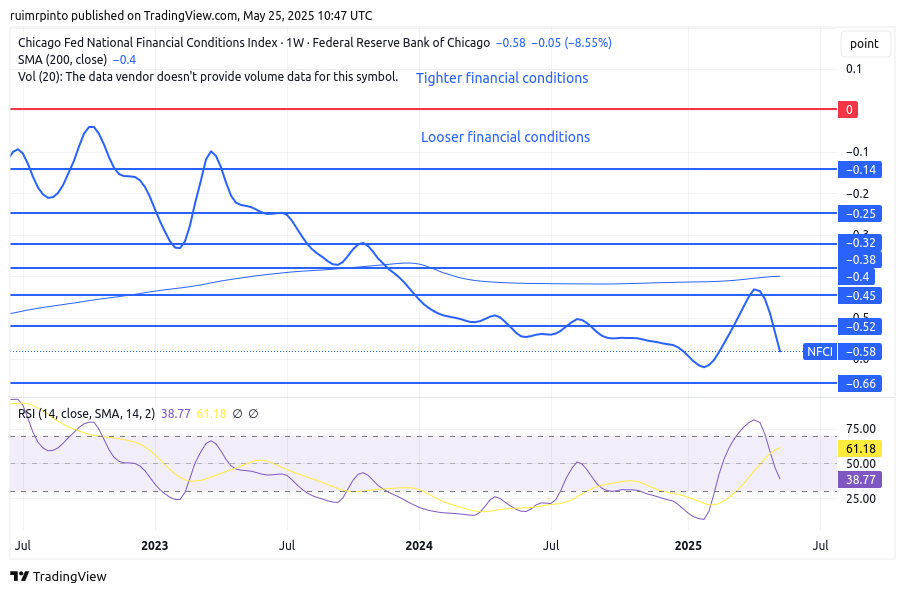Click the 2023 label on the time axis

pyautogui.click(x=154, y=546)
